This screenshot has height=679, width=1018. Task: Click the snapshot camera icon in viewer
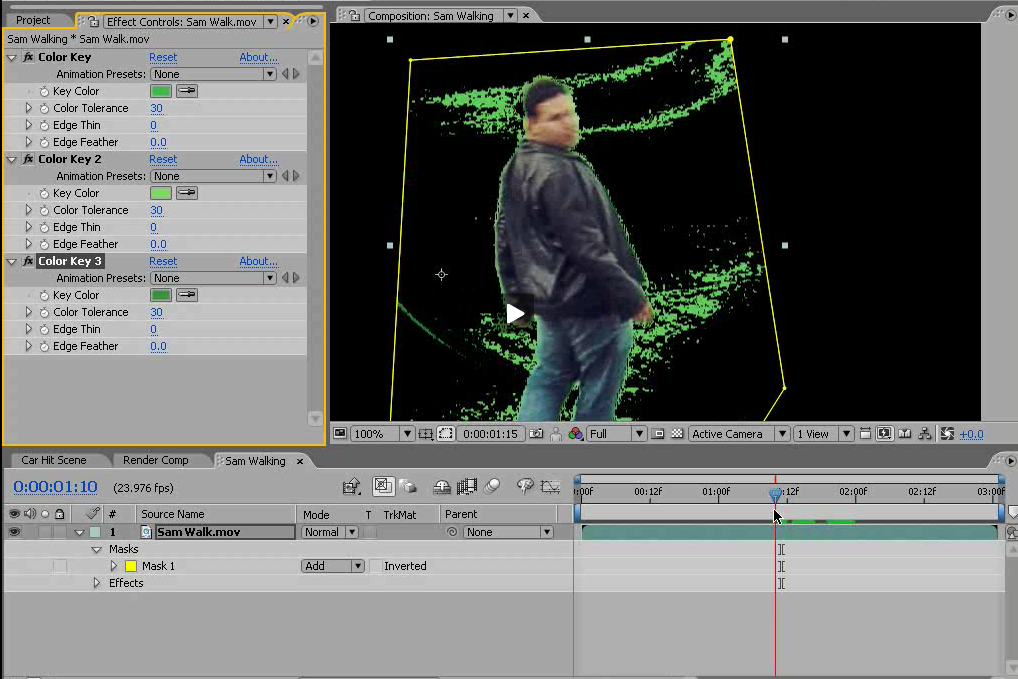coord(537,434)
